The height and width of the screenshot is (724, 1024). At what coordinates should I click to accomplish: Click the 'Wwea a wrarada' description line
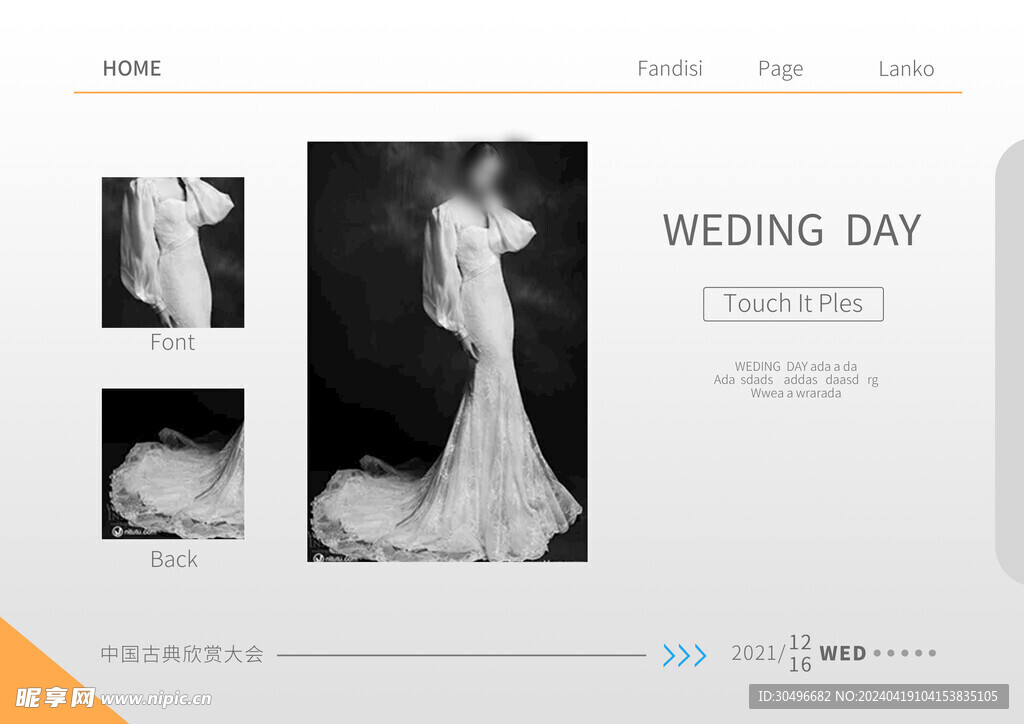[795, 393]
